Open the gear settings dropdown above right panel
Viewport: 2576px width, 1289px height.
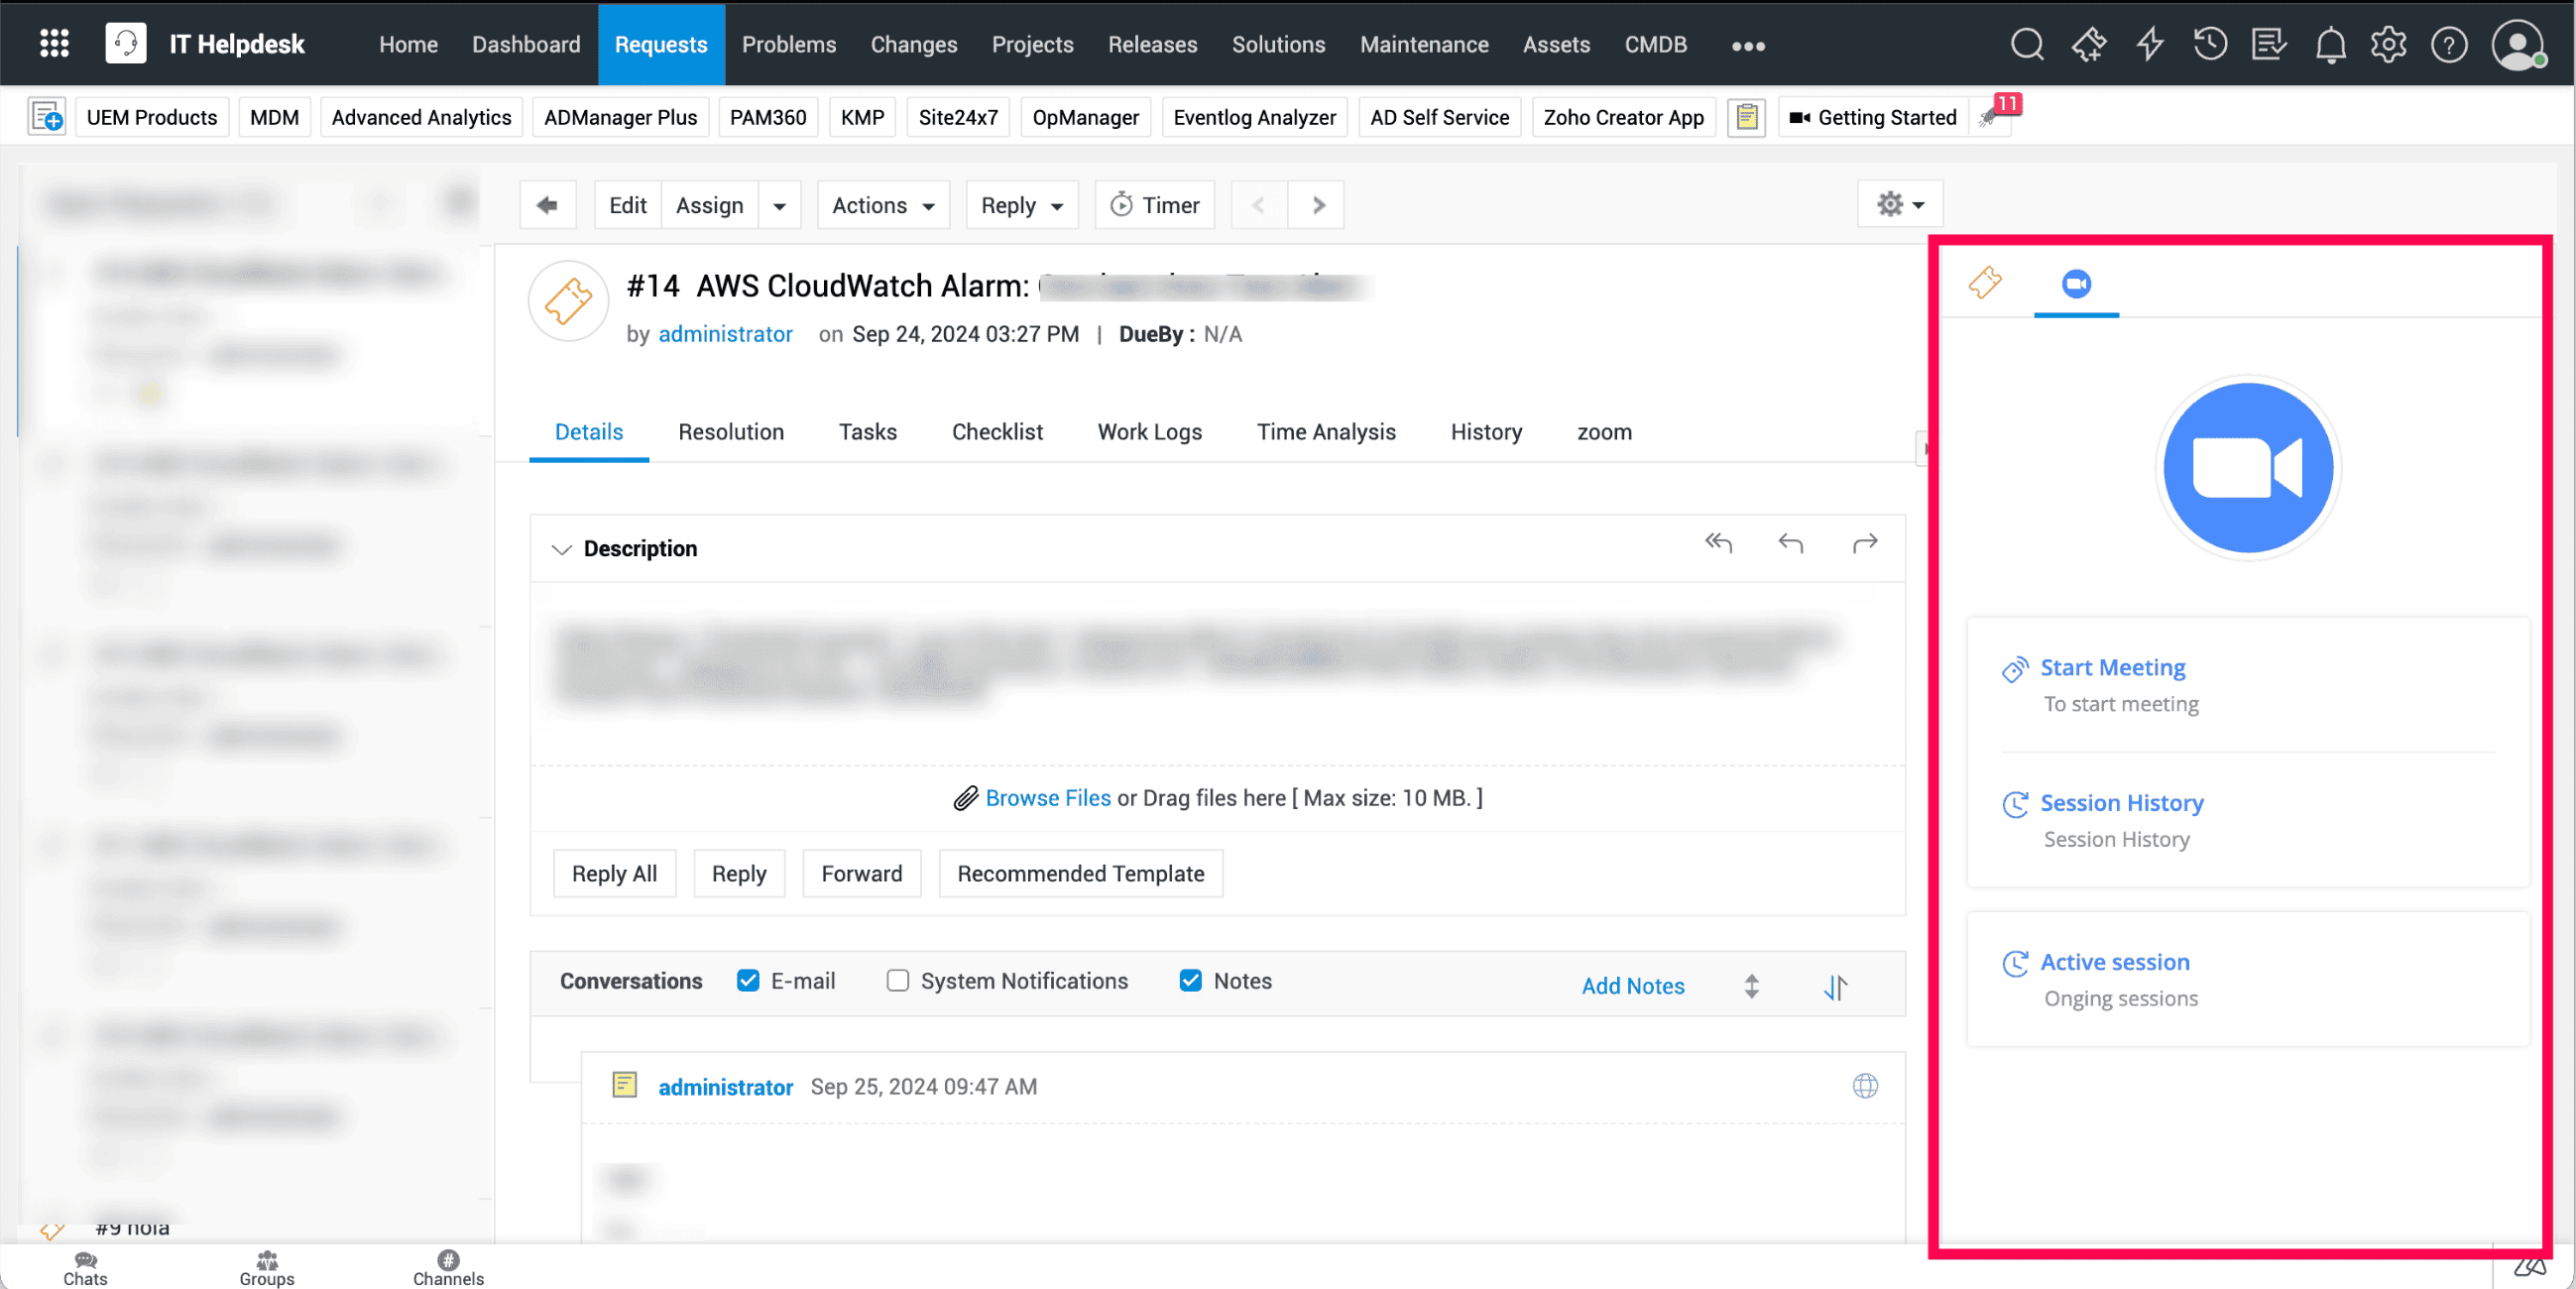click(1900, 204)
